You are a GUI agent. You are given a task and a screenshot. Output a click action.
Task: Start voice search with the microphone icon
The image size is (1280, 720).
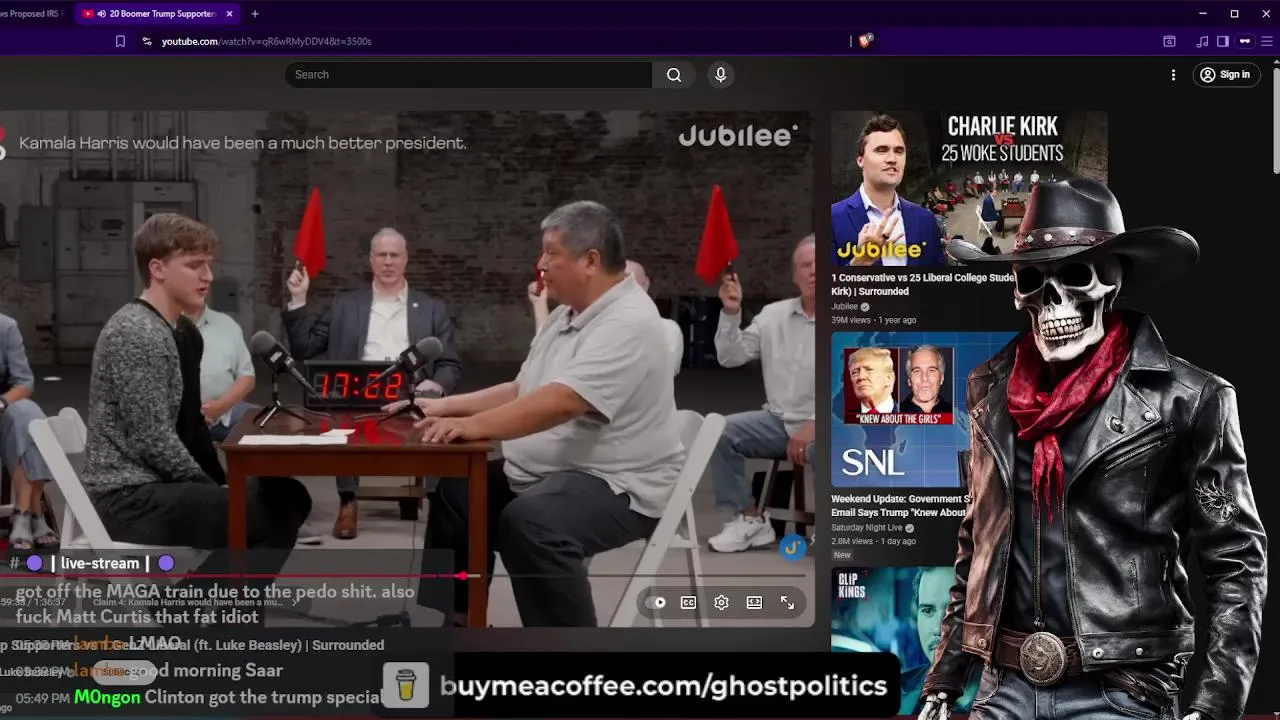click(720, 75)
